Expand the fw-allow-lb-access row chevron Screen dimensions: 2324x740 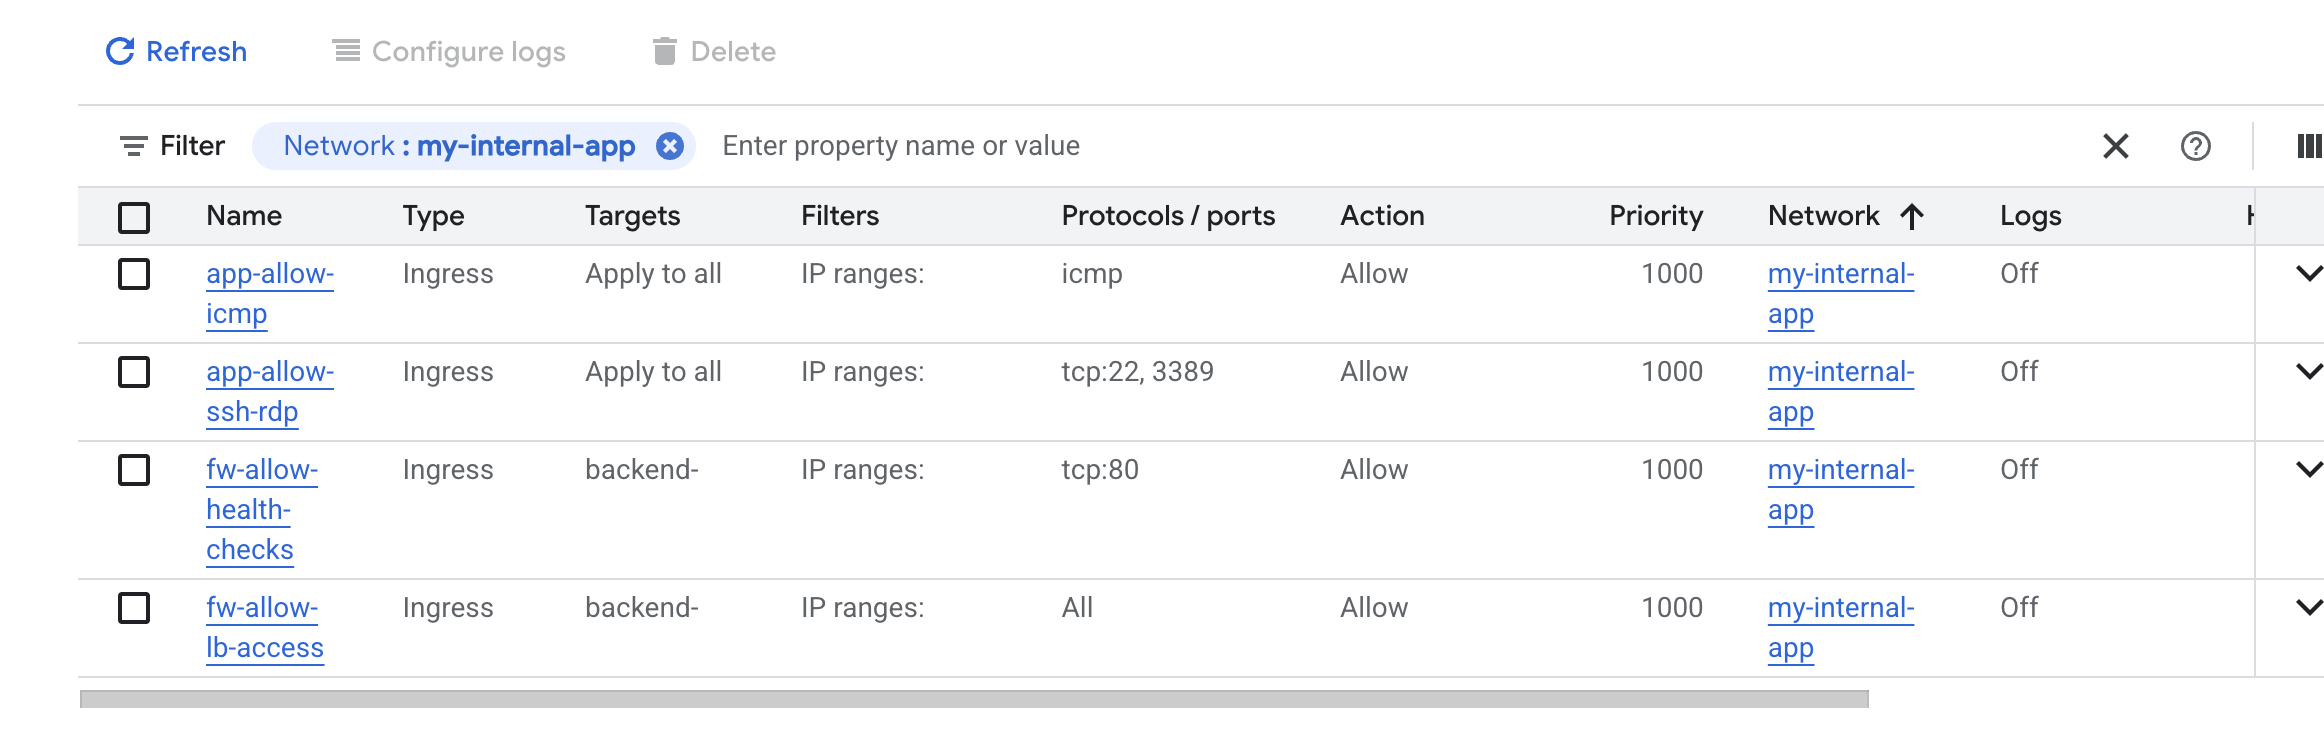[x=2308, y=607]
